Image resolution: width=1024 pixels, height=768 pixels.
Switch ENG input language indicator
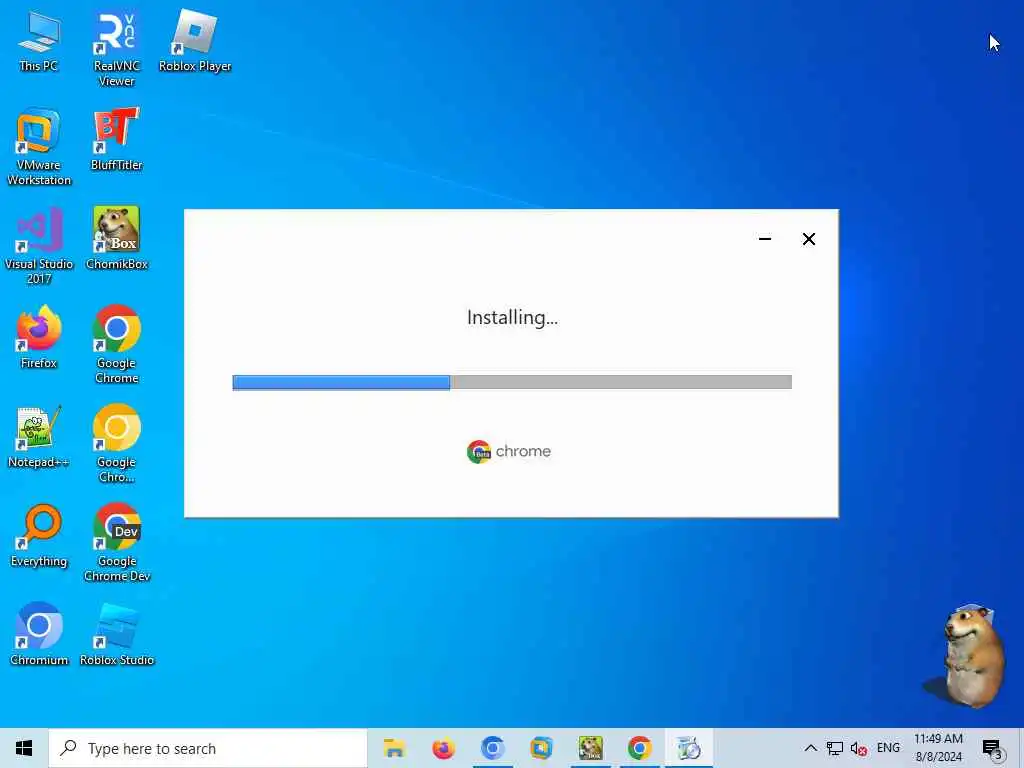click(x=888, y=748)
